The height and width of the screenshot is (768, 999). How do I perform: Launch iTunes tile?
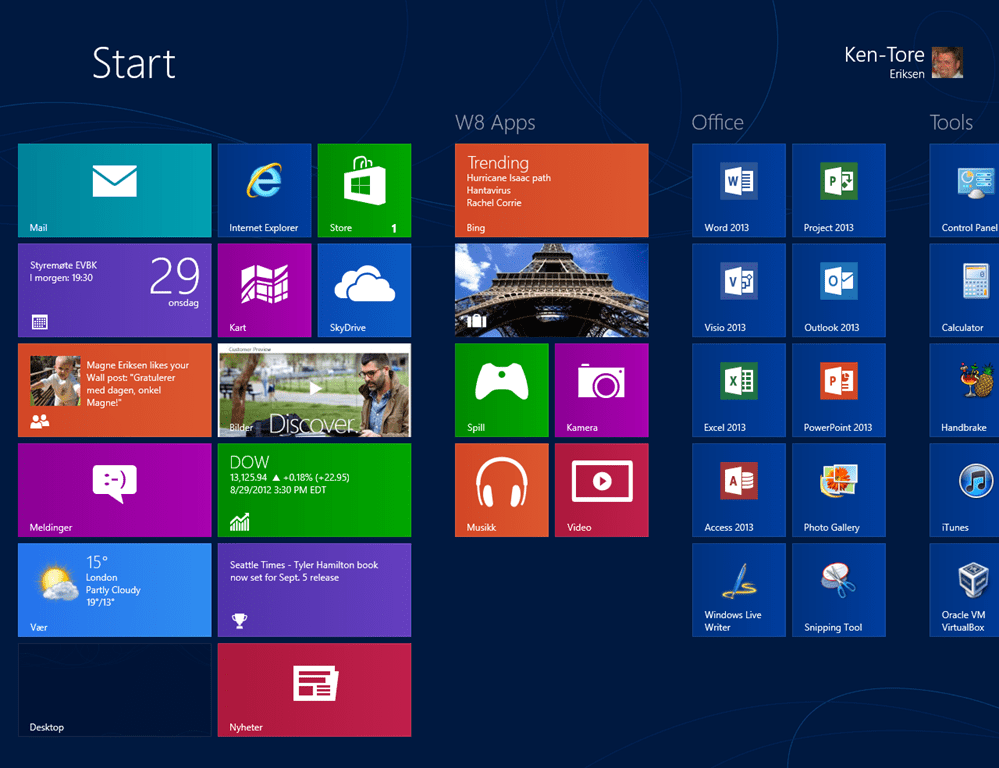[965, 490]
